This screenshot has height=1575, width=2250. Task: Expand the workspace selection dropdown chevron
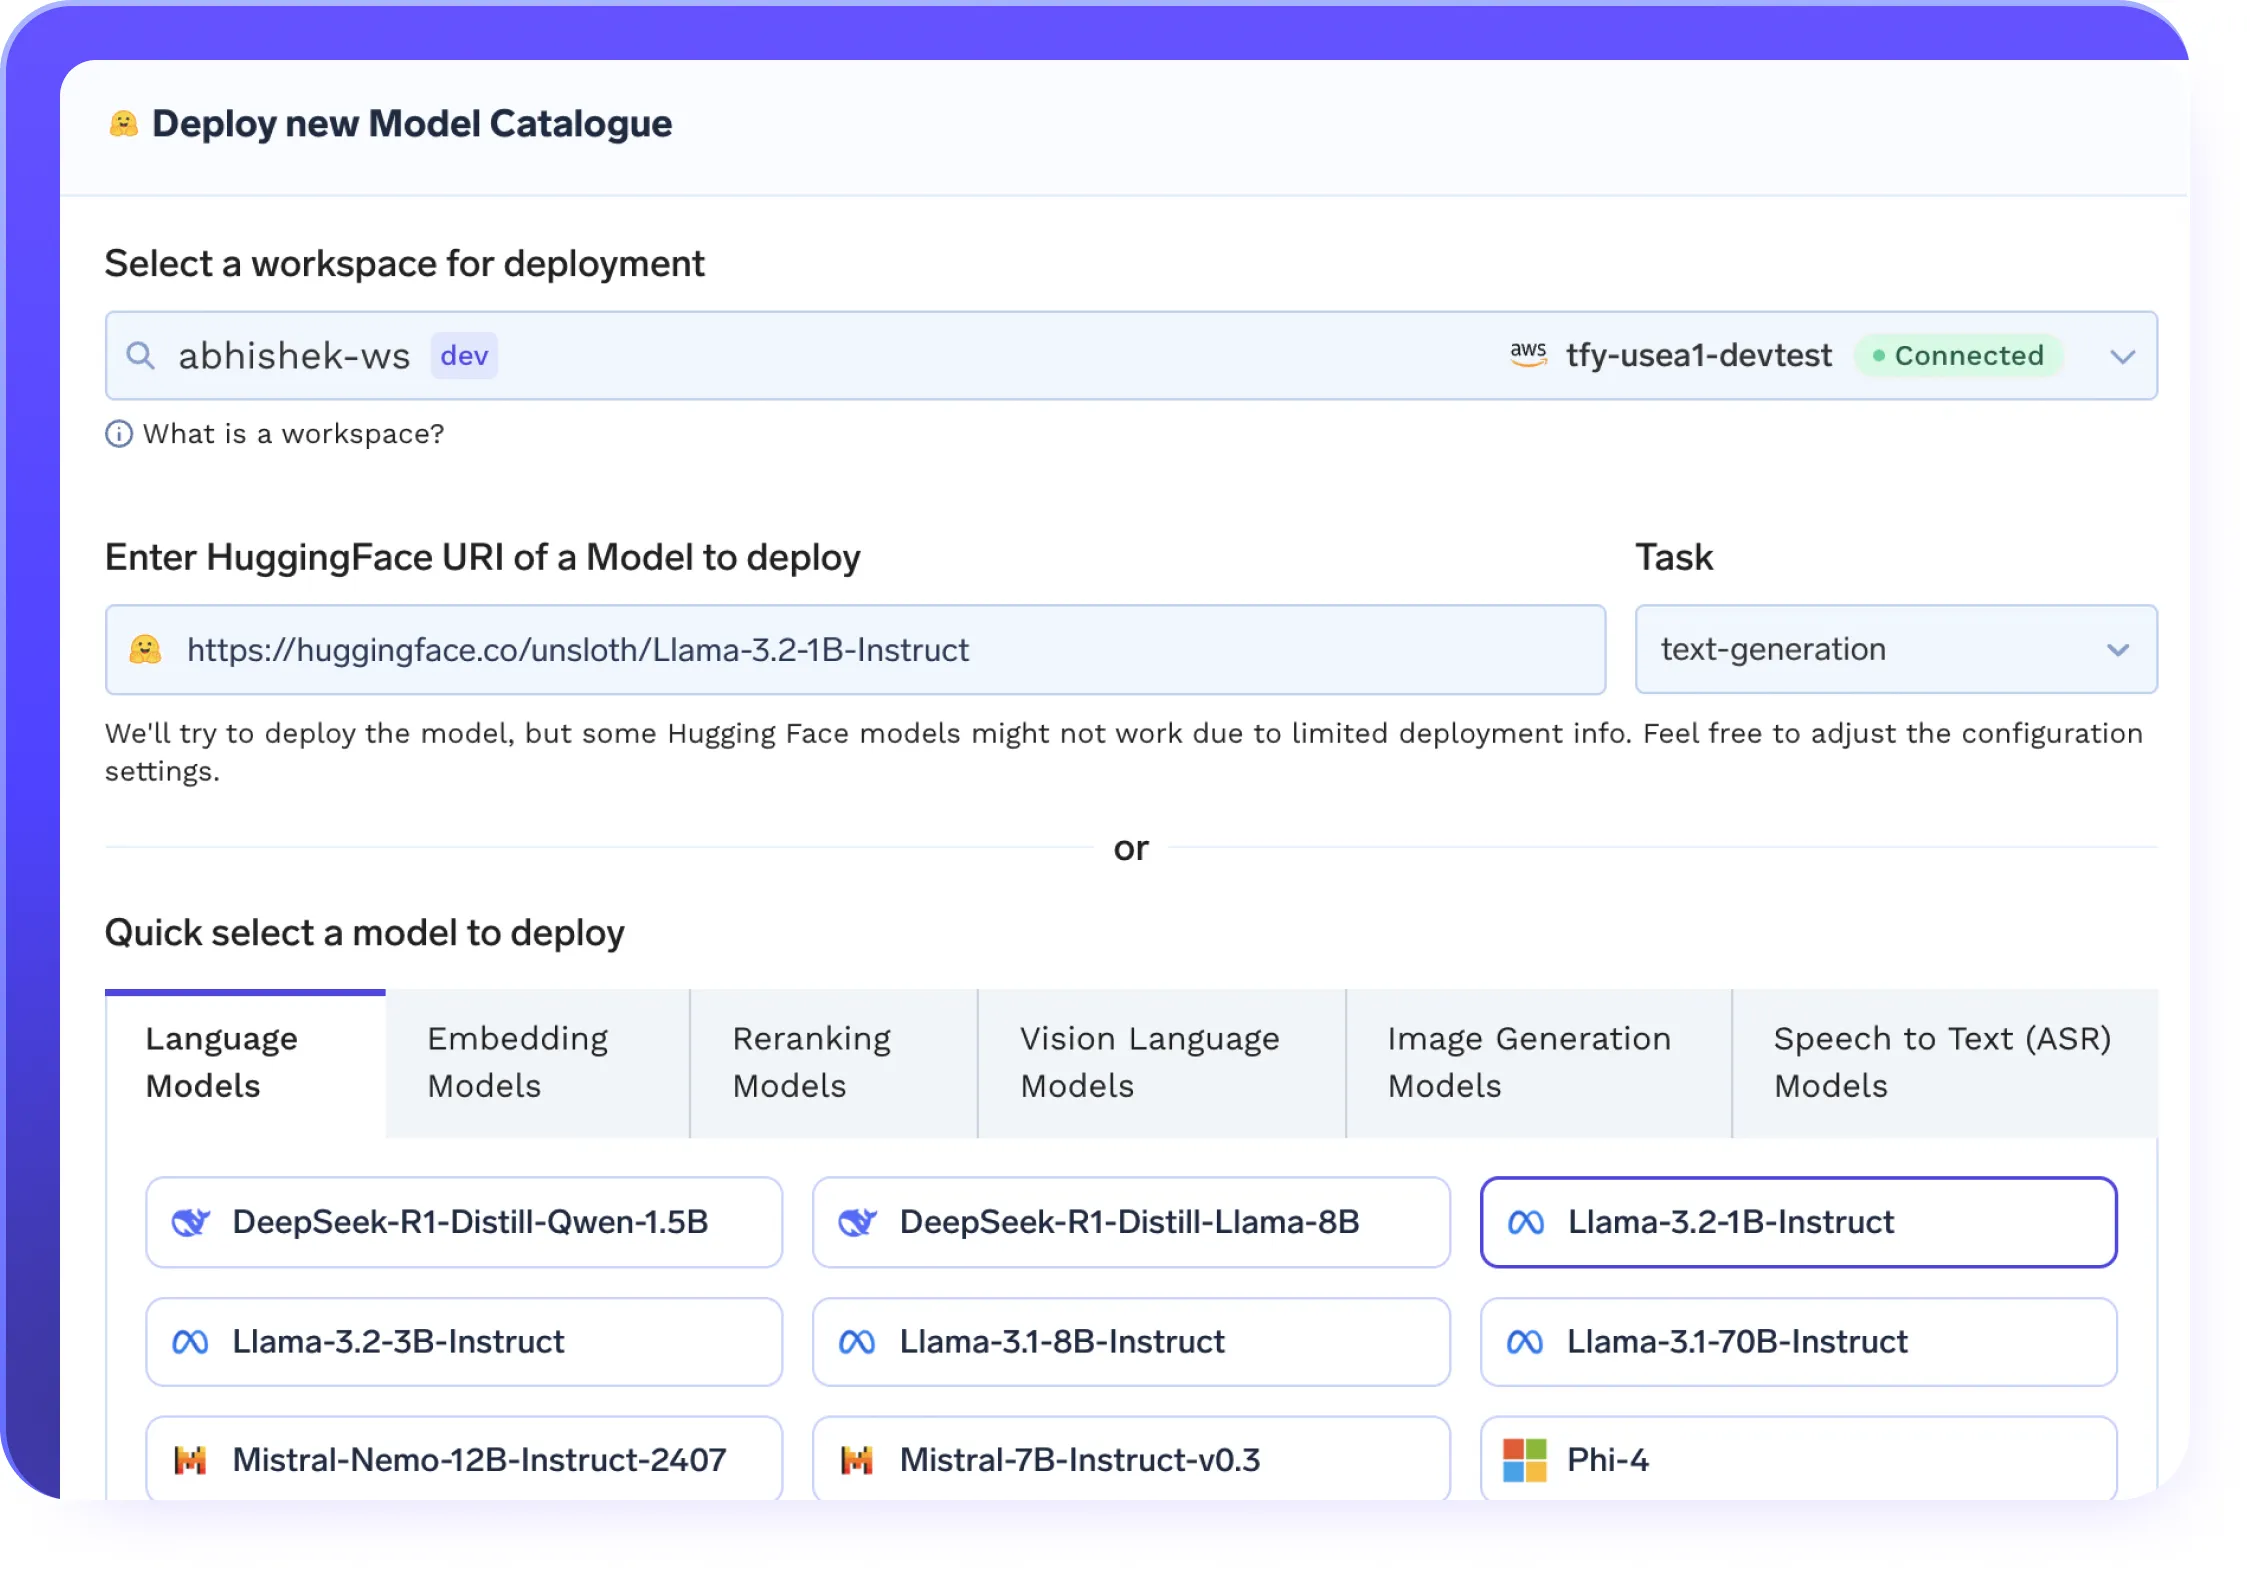click(2122, 357)
